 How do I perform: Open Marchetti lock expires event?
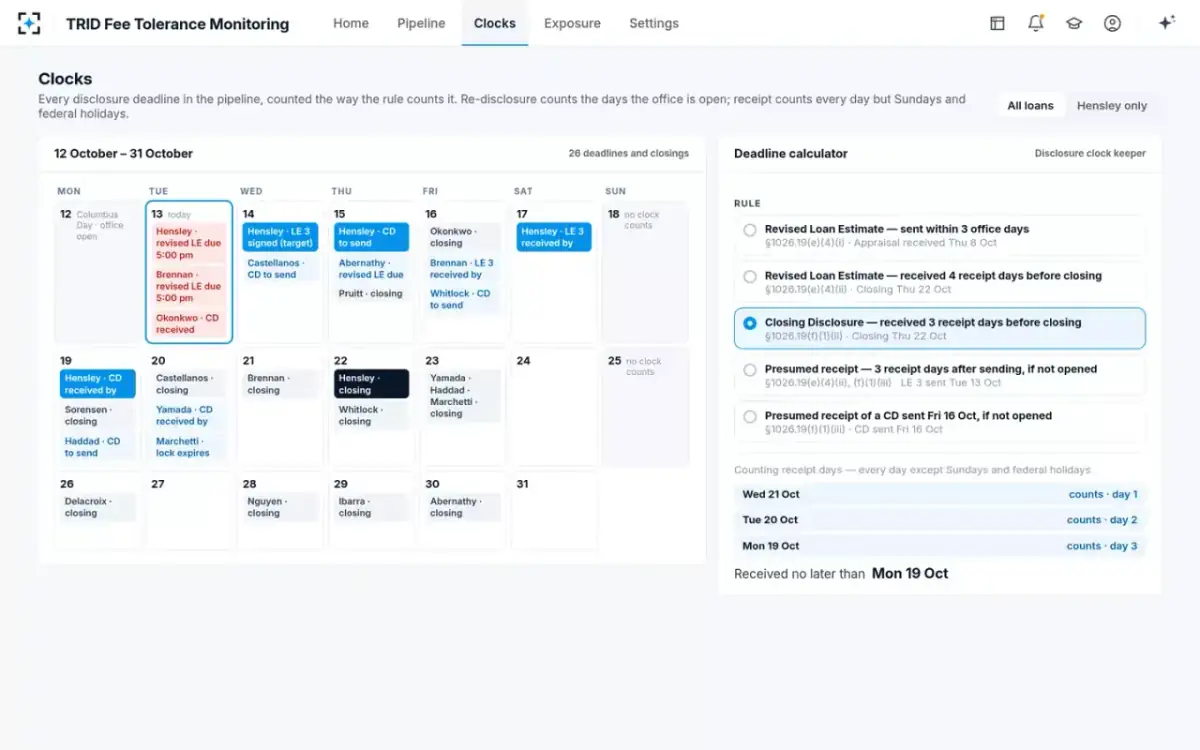click(189, 446)
